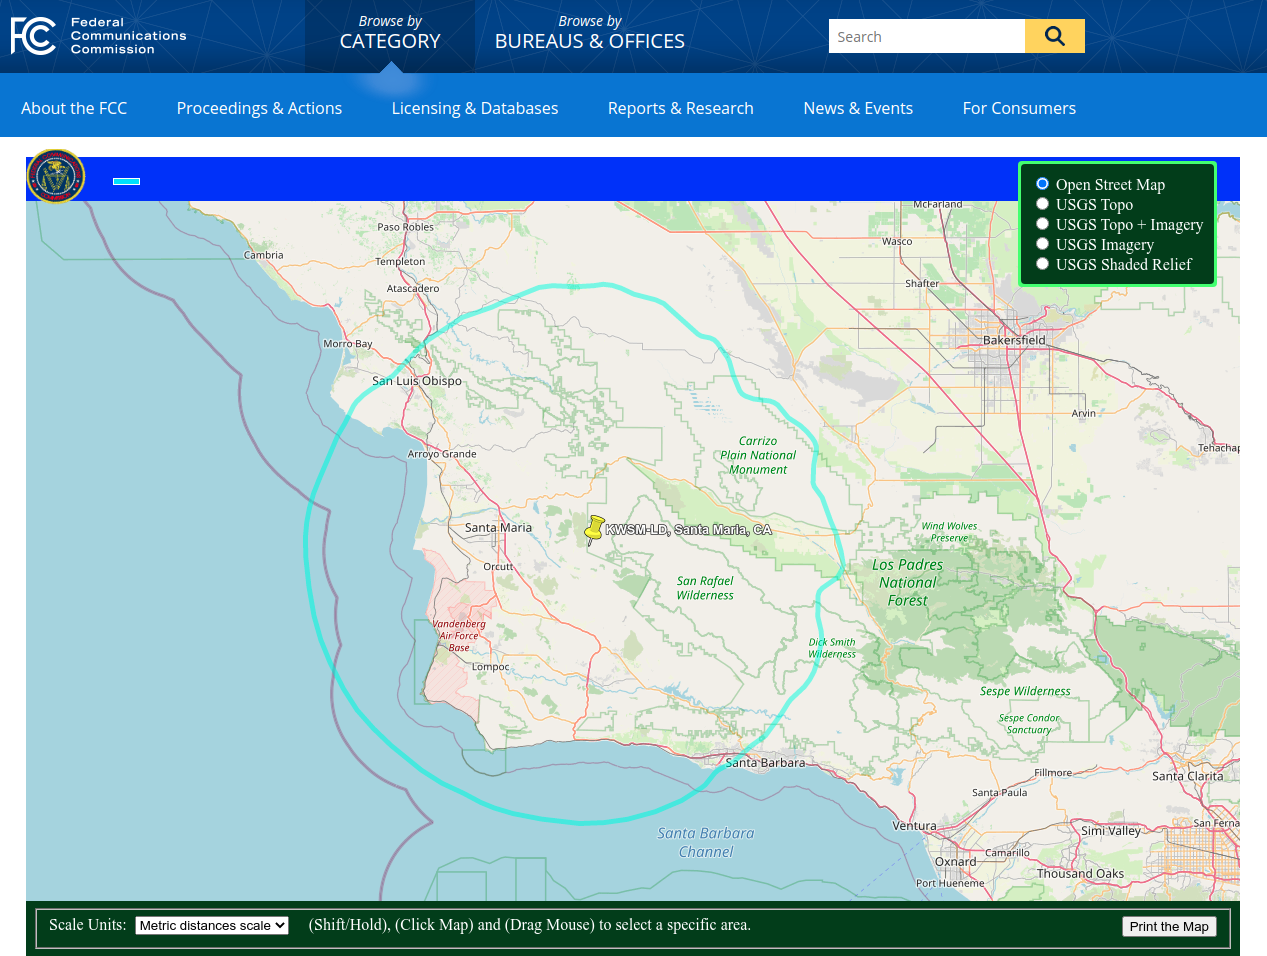
Task: Click the FCC logo in header
Action: coord(98,36)
